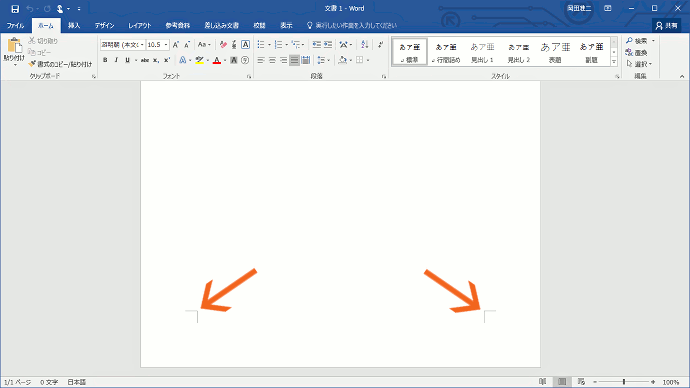Open Borders dropdown arrow
Screen dimensions: 690x388
(368, 60)
